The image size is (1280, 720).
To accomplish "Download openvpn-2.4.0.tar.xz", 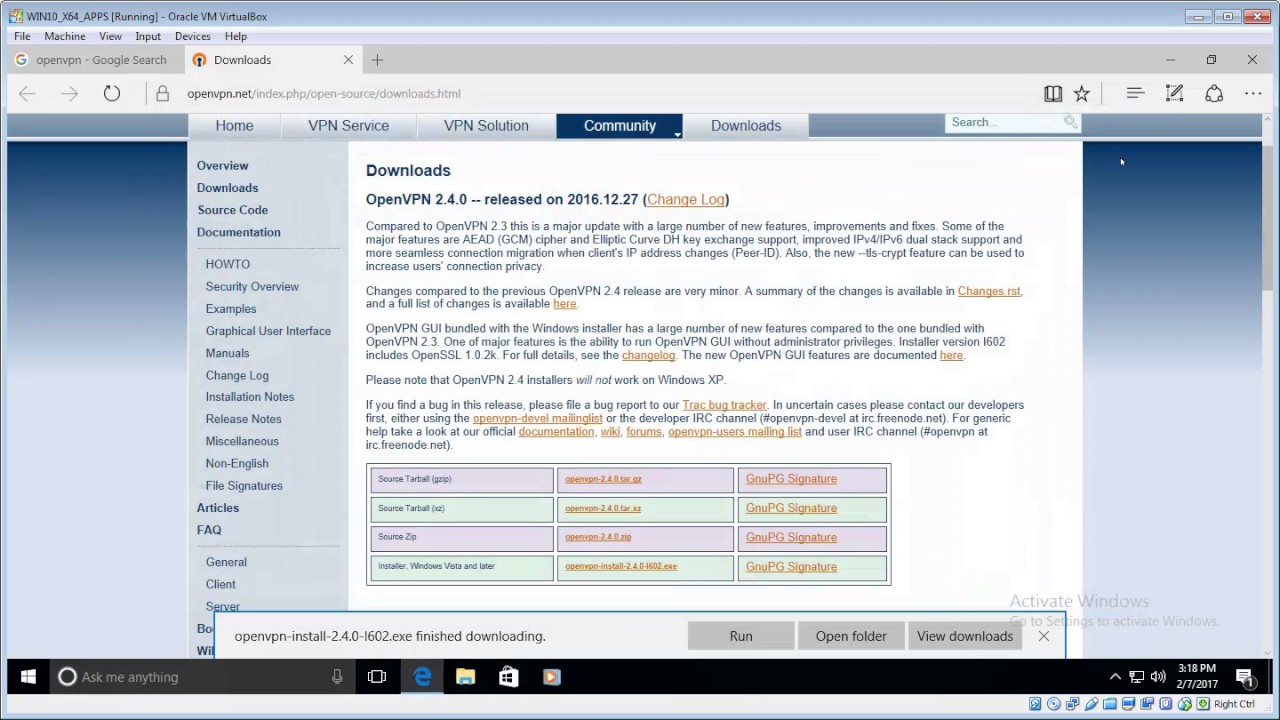I will coord(603,508).
